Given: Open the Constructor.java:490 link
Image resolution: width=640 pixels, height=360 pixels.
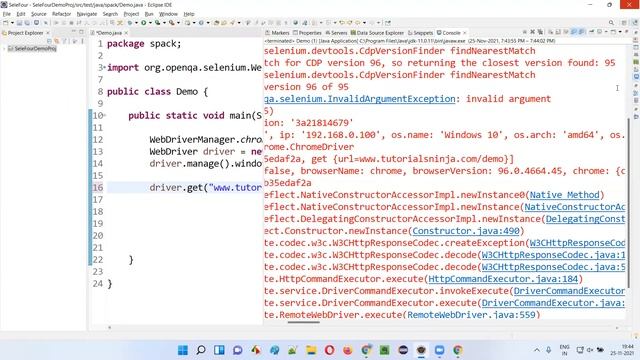Looking at the screenshot, I should pyautogui.click(x=466, y=231).
